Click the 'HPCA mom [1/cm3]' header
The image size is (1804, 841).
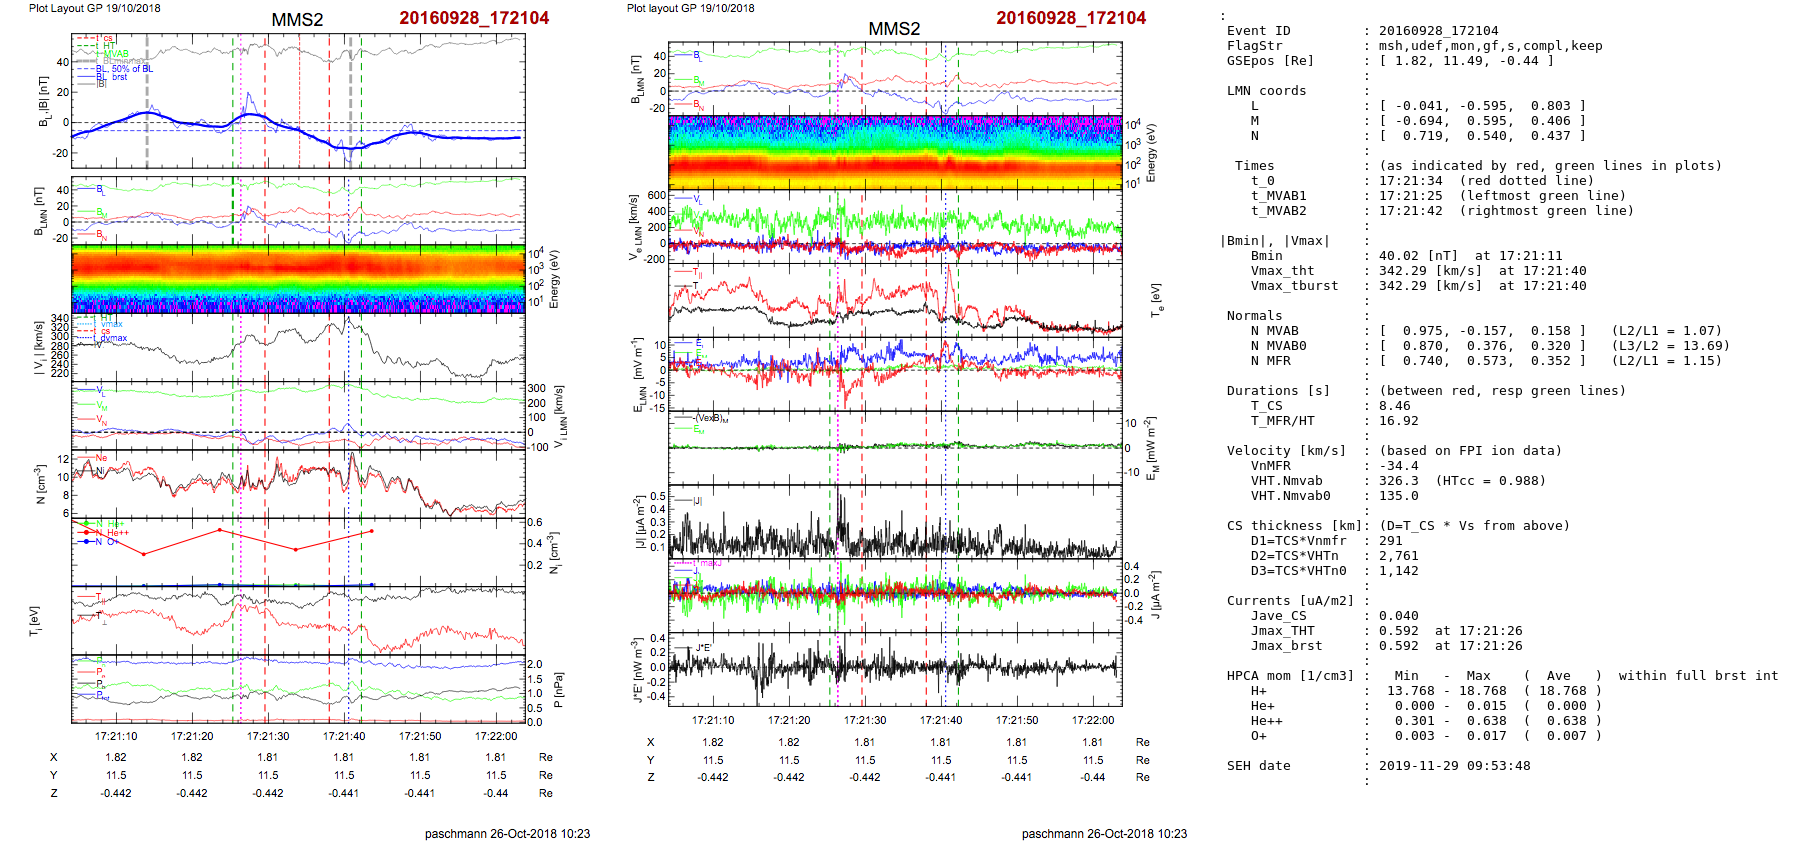coord(1290,676)
